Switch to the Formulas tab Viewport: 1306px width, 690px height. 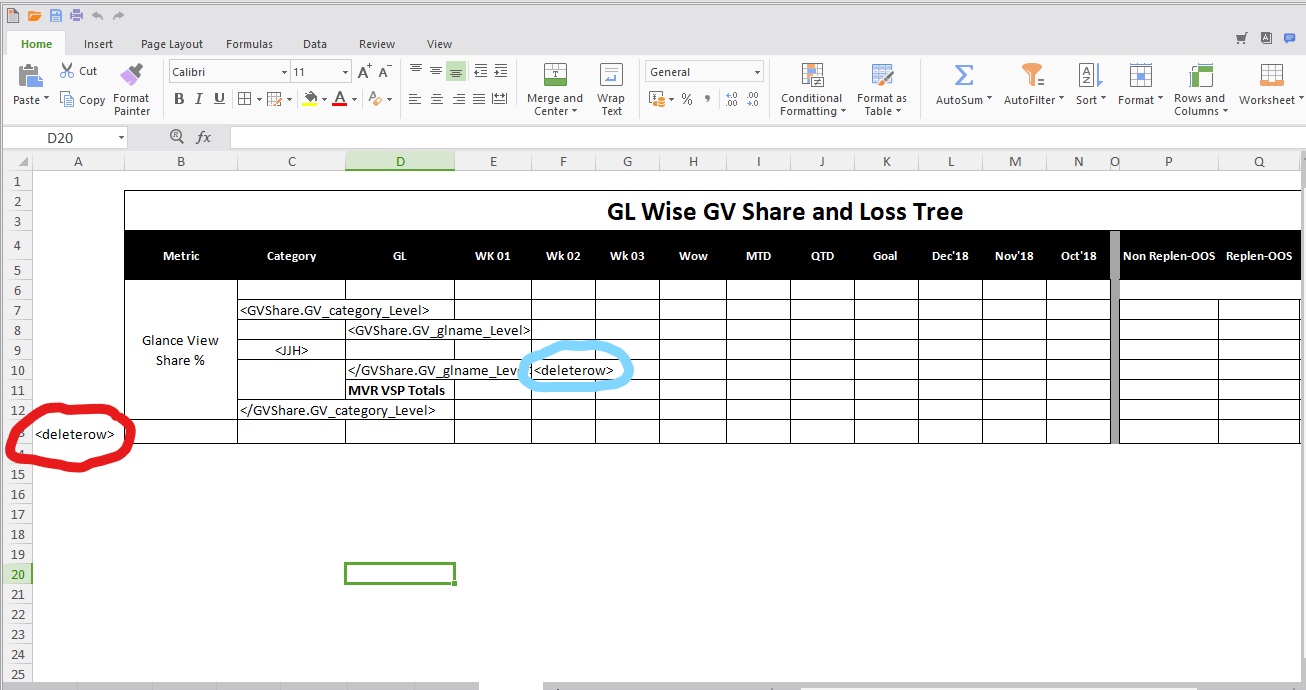point(249,44)
